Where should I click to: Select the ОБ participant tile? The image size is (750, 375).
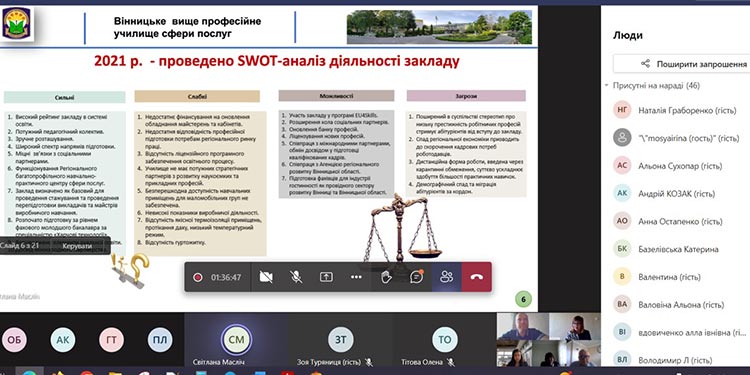point(14,340)
